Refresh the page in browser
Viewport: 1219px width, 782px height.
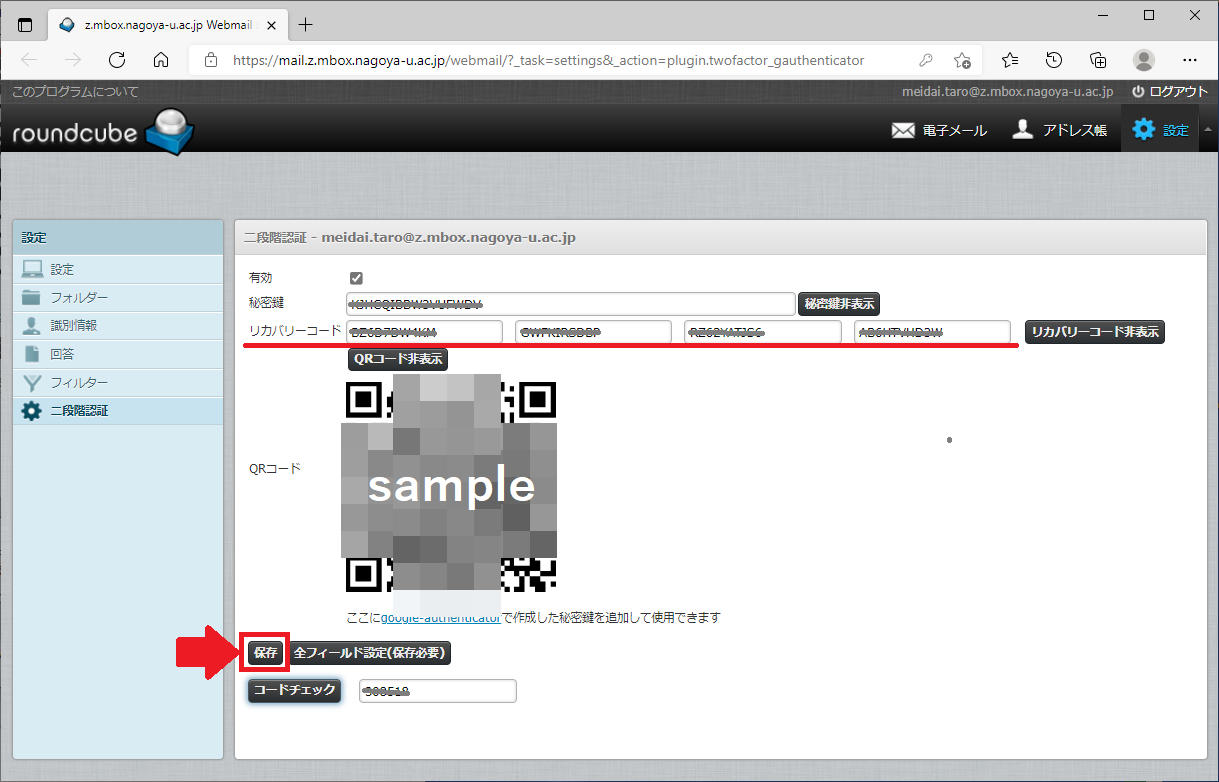pos(117,59)
